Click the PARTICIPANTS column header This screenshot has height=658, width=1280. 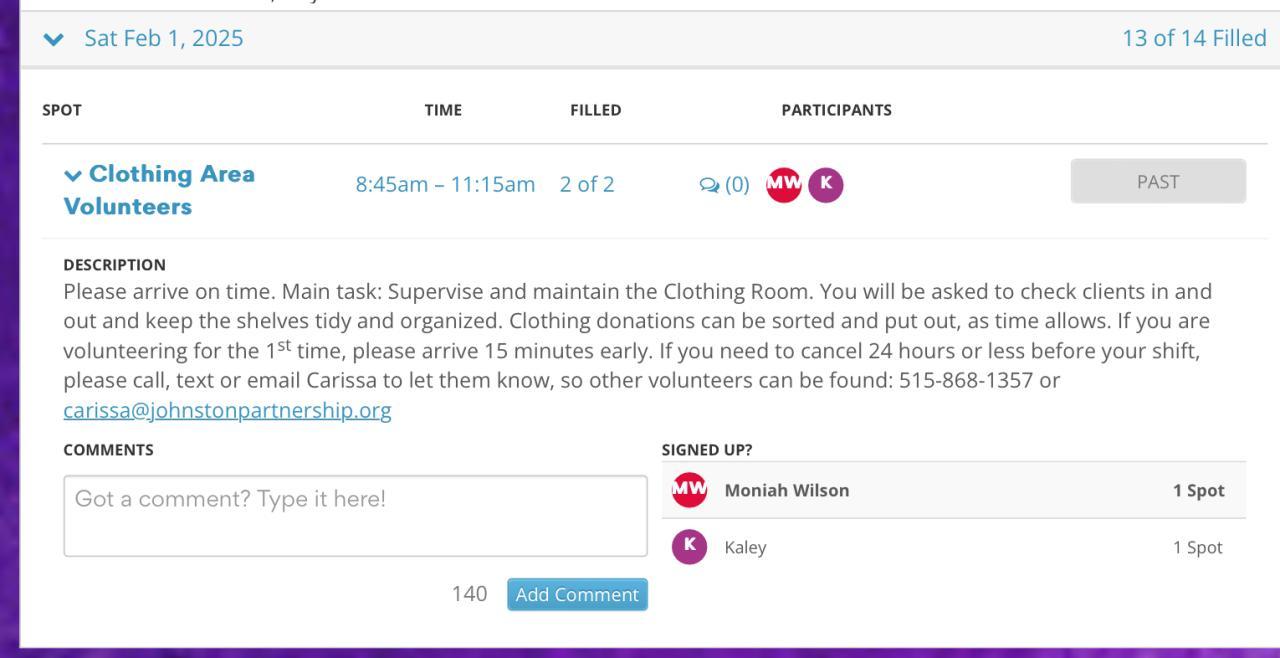click(x=836, y=110)
